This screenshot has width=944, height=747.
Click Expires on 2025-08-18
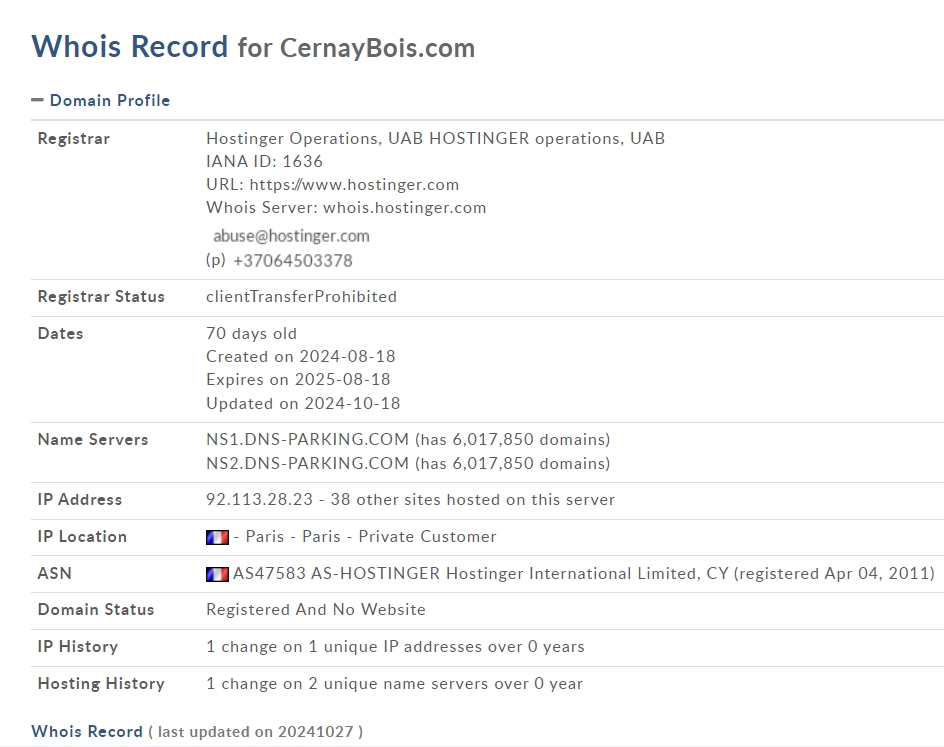point(298,379)
